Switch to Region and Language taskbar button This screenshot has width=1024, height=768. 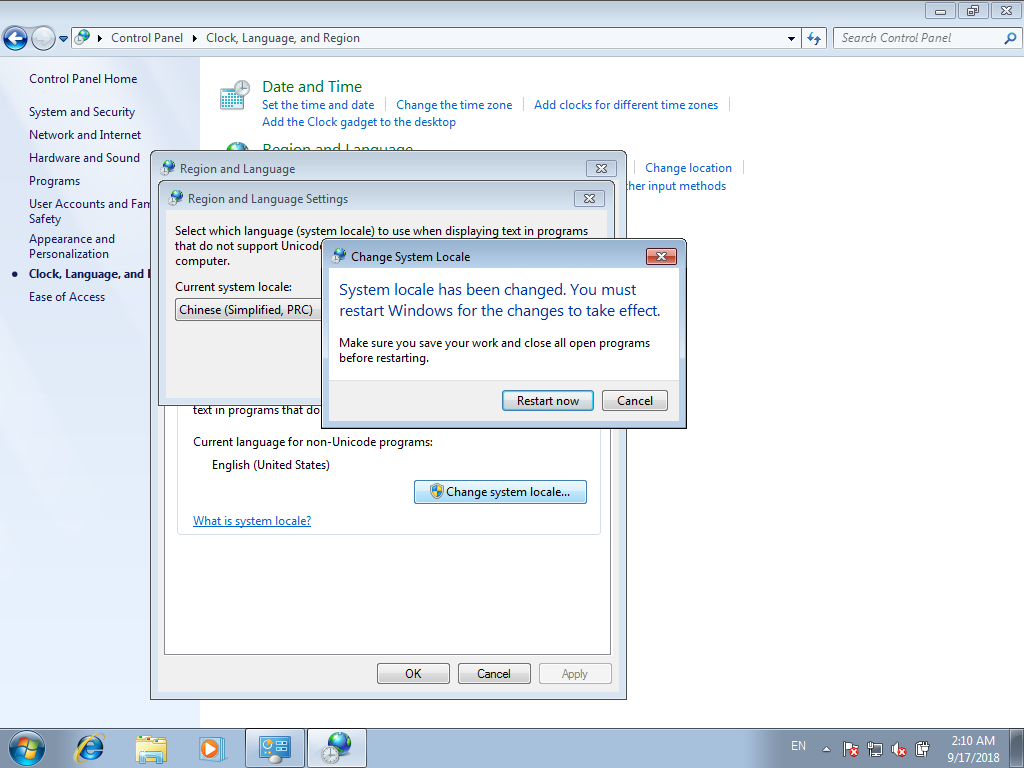tap(336, 748)
